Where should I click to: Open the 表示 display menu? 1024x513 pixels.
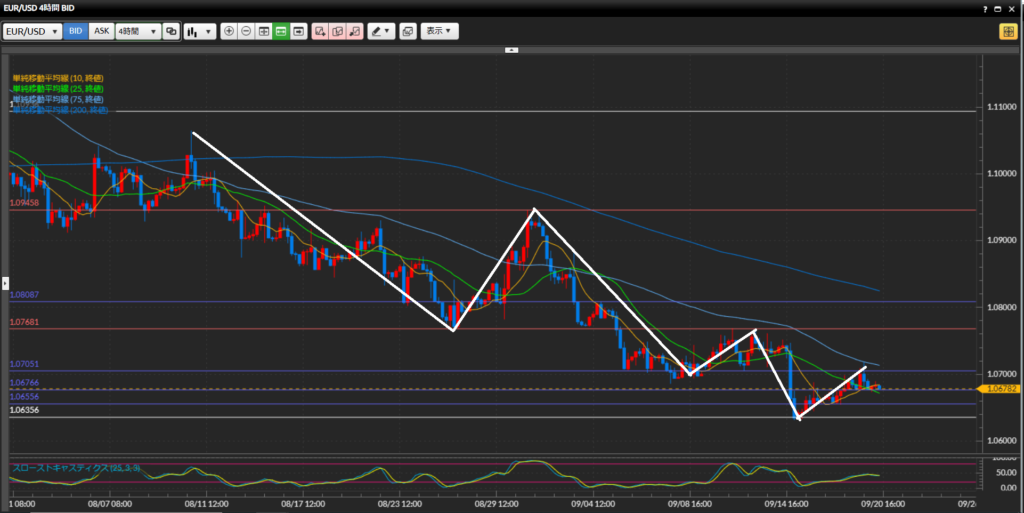[439, 31]
